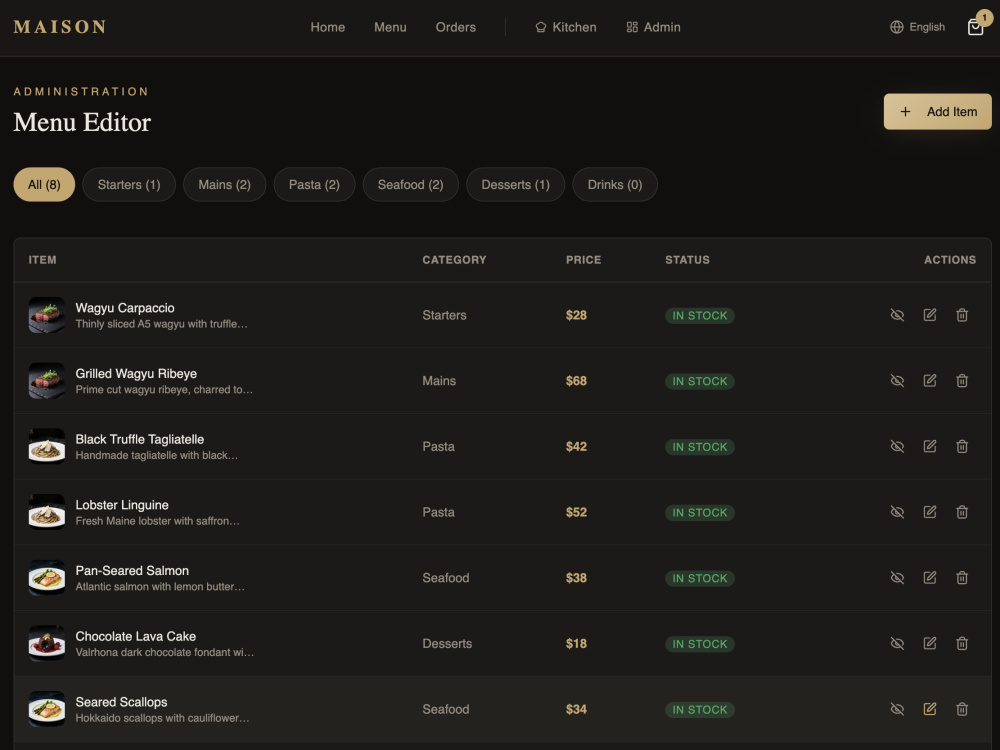This screenshot has height=750, width=1000.
Task: Edit the Pan-Seared Salmon item
Action: click(x=930, y=578)
